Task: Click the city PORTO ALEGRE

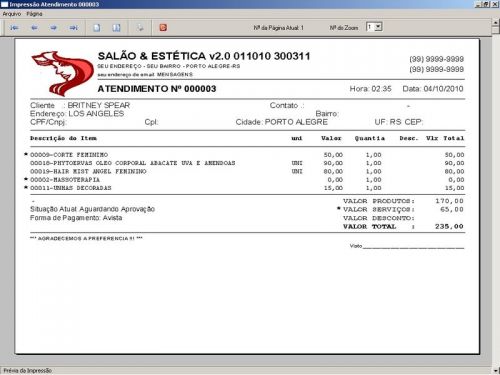Action: coord(296,122)
